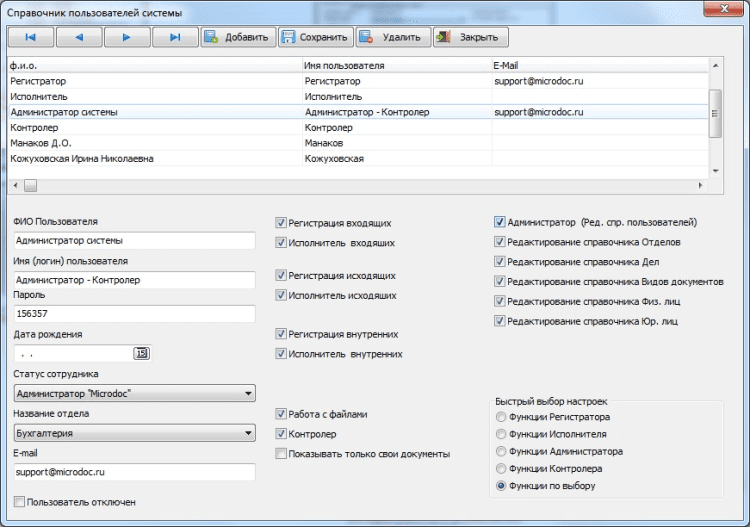750x527 pixels.
Task: Toggle Регистрация внутренних checkbox
Action: pos(281,334)
